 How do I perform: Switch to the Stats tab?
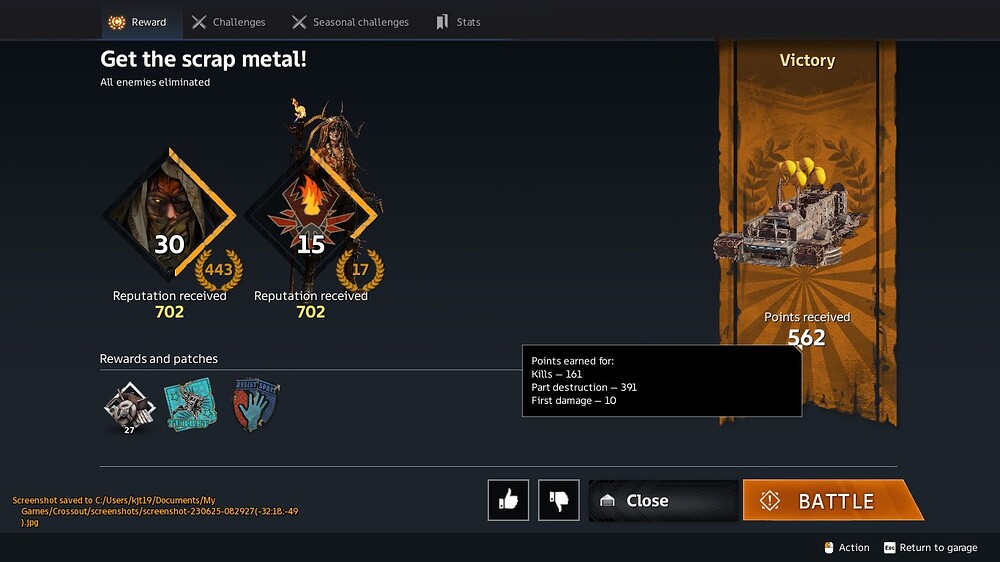pyautogui.click(x=458, y=22)
